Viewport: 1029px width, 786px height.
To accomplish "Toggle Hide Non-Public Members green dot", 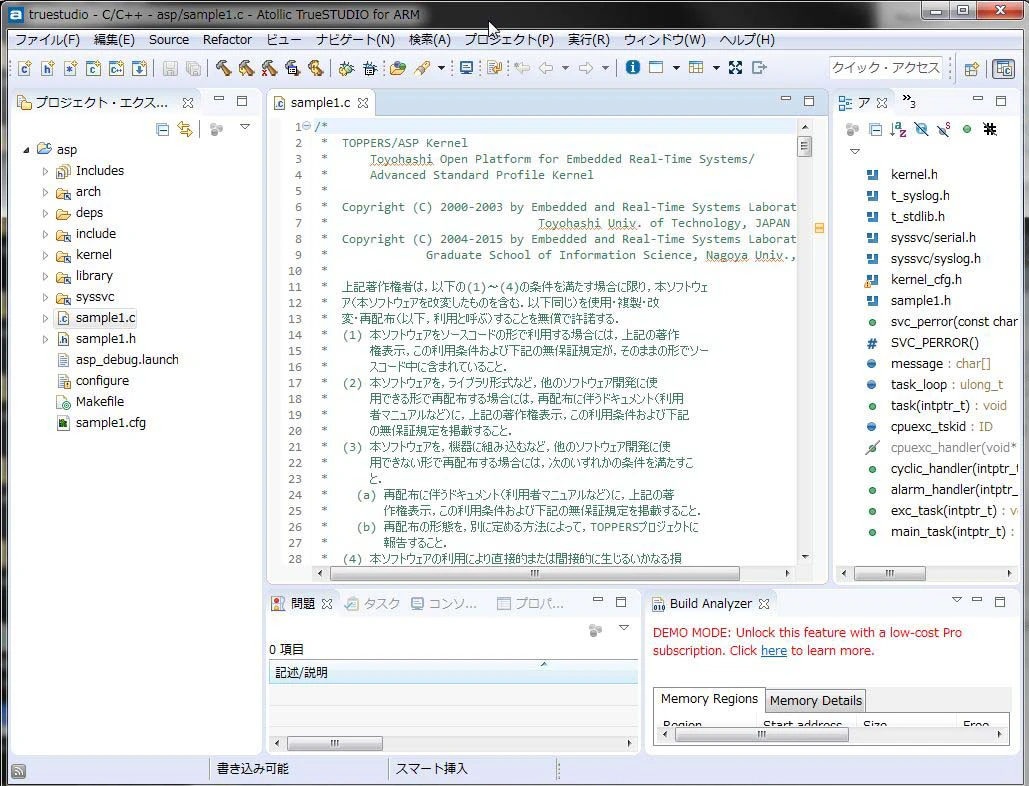I will [x=967, y=129].
